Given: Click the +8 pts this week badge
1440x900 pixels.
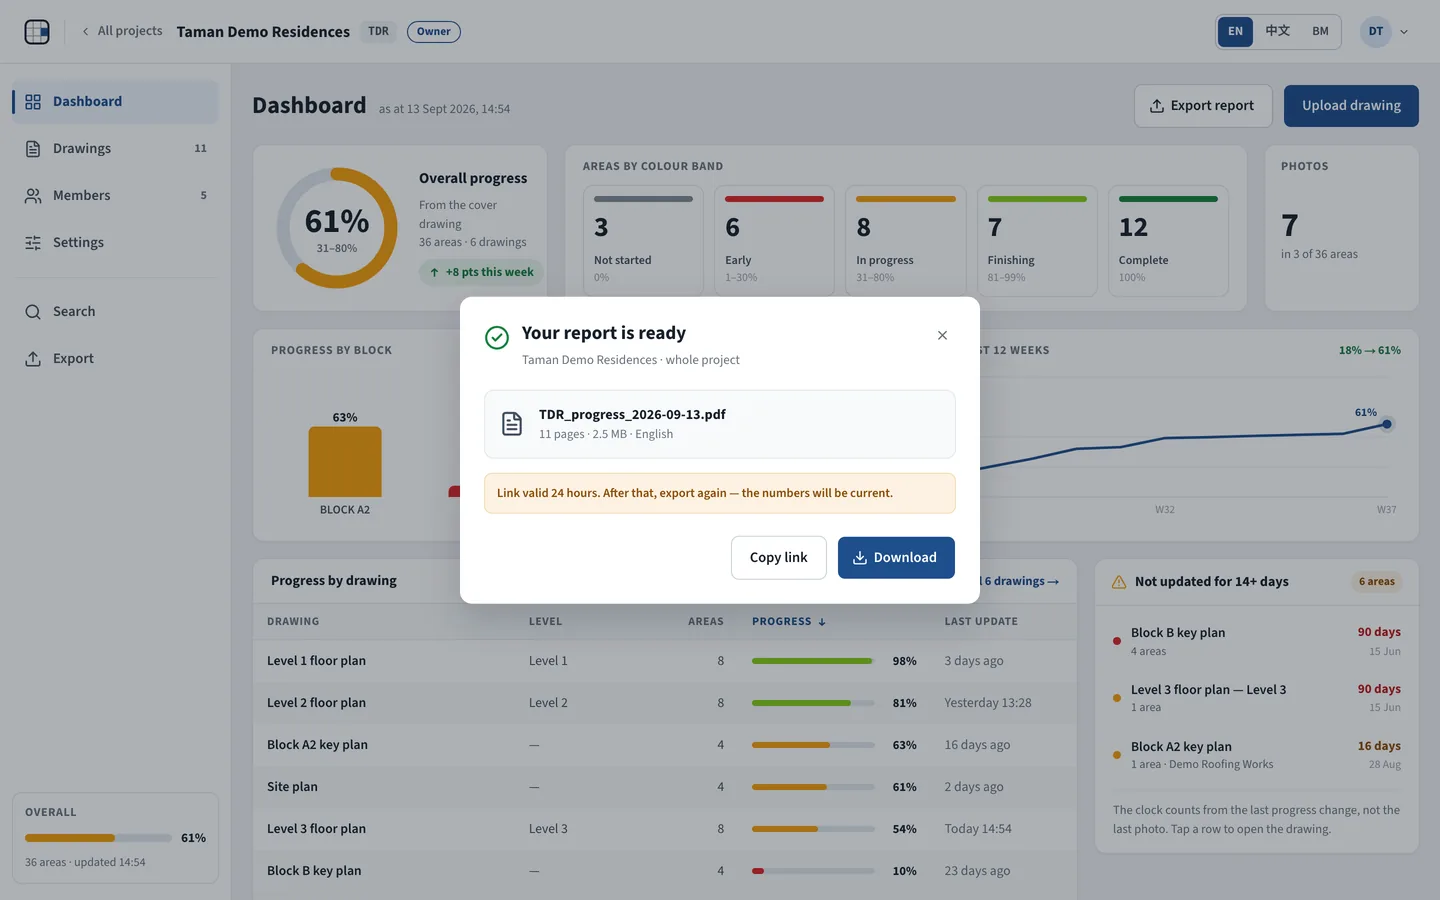Looking at the screenshot, I should [x=481, y=272].
